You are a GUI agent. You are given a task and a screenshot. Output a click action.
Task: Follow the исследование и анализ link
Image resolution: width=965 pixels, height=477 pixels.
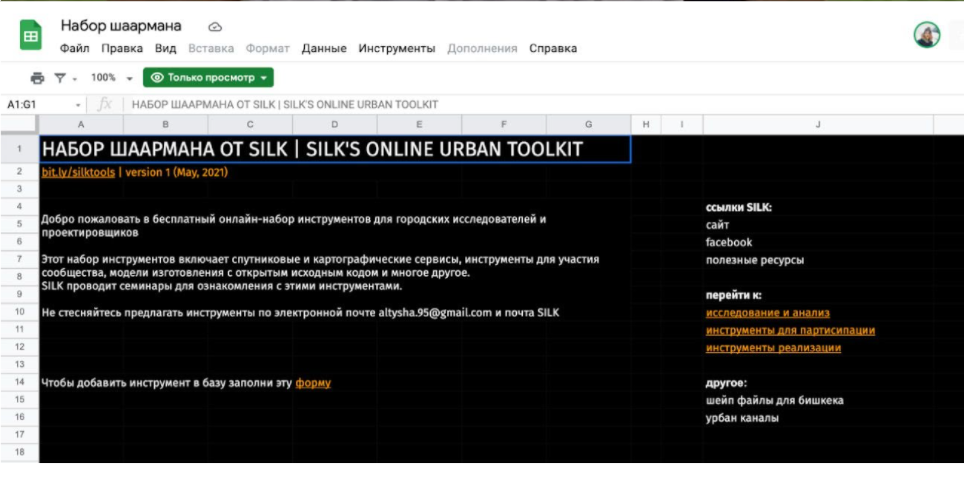768,313
